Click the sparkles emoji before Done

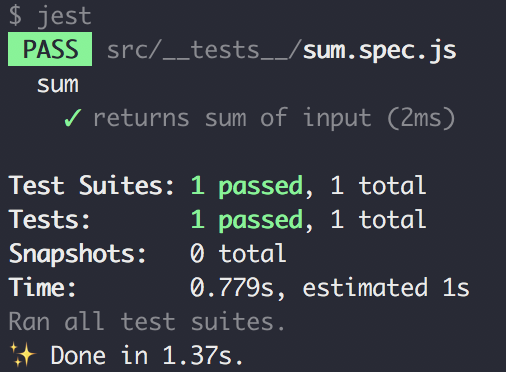coord(23,355)
